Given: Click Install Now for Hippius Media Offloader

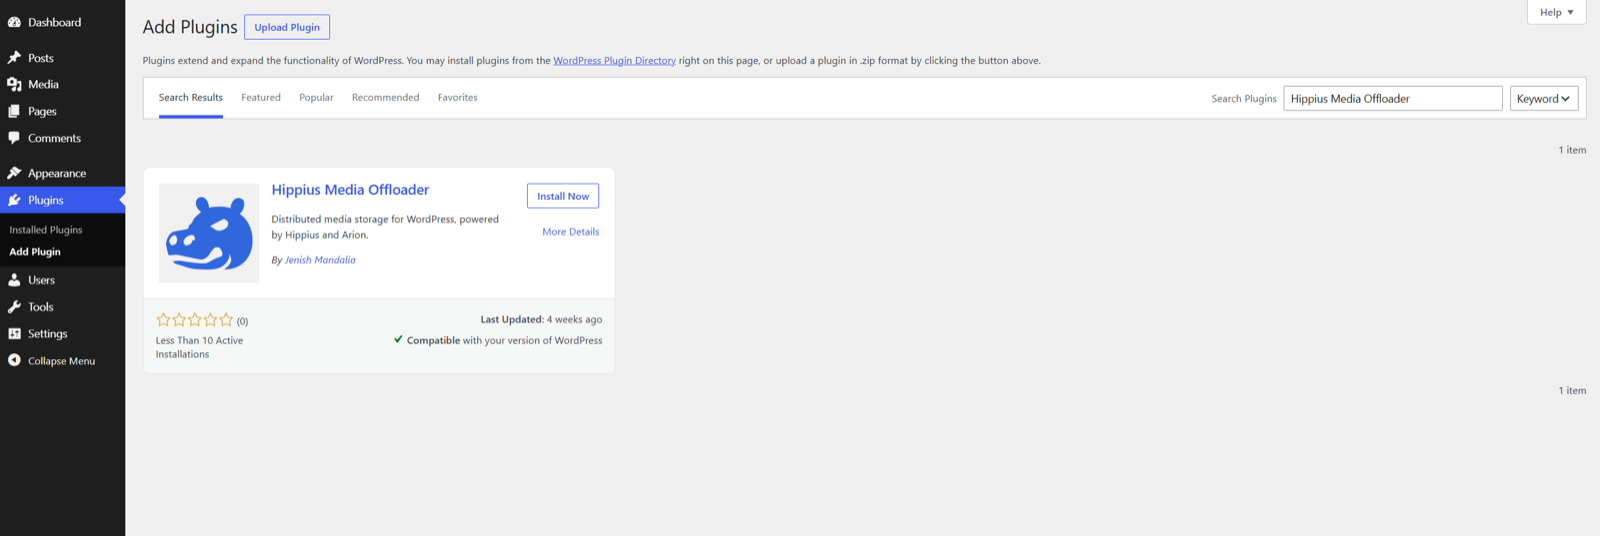Looking at the screenshot, I should pos(563,196).
